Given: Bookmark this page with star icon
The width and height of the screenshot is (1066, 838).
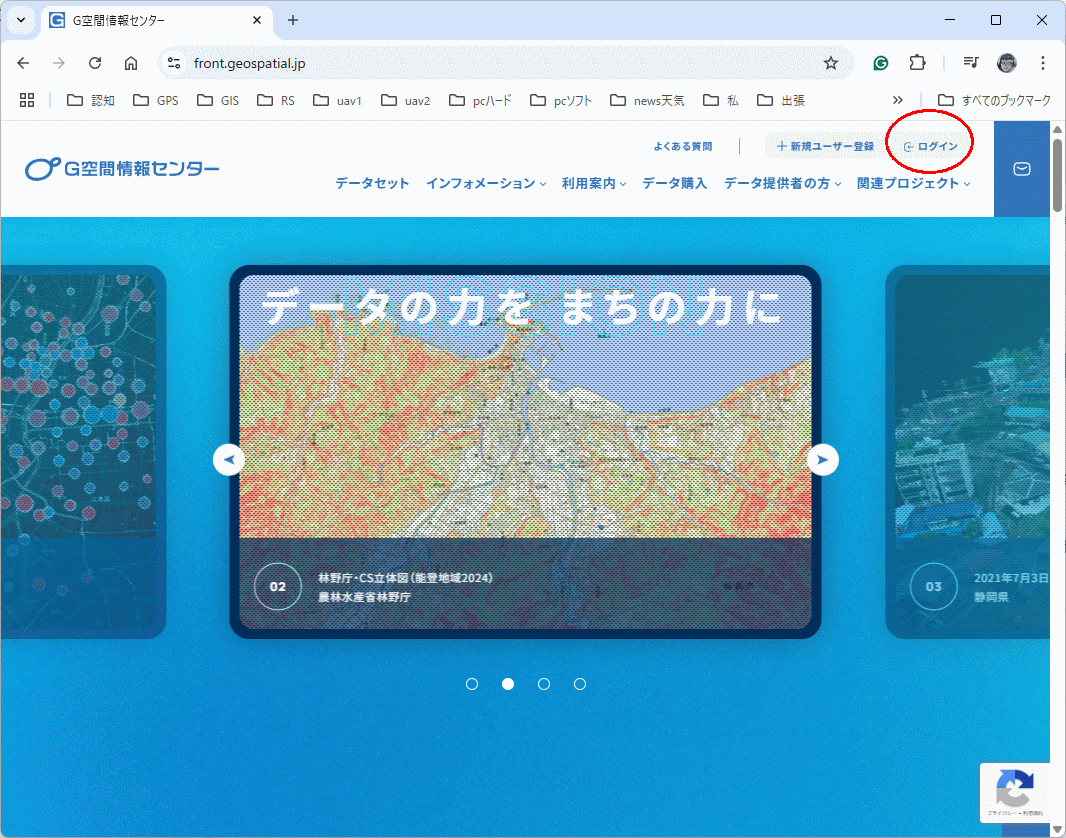Looking at the screenshot, I should (830, 63).
